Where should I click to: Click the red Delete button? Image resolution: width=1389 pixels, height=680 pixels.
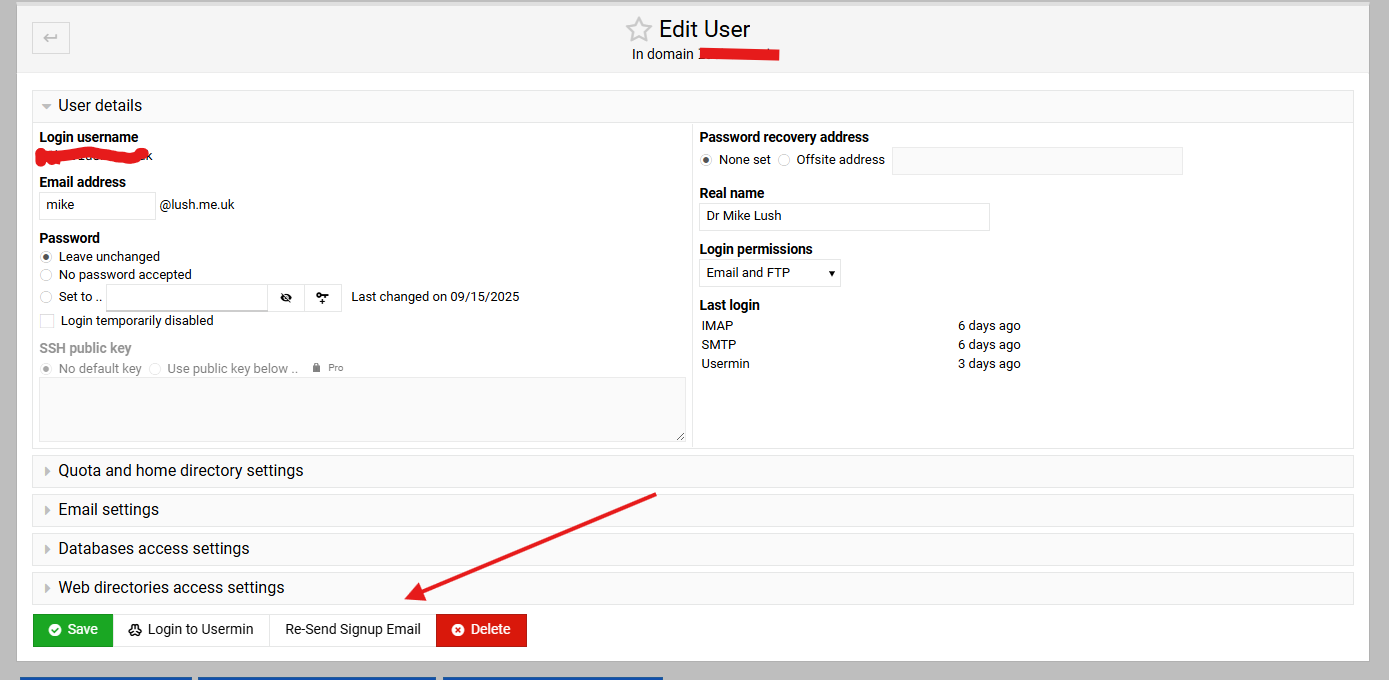[x=481, y=630]
